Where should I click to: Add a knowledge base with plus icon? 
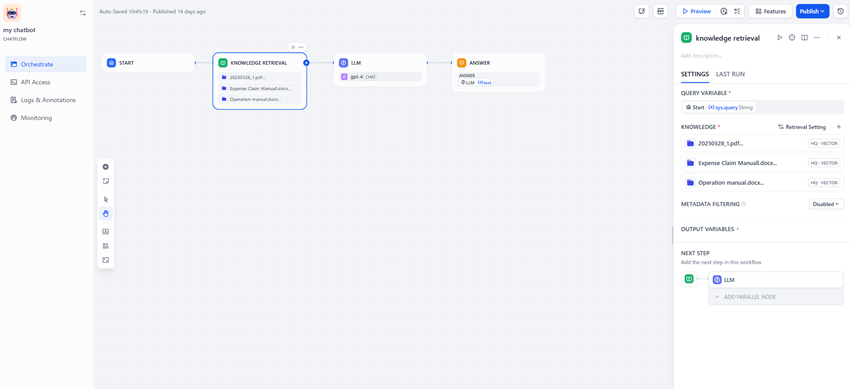pyautogui.click(x=839, y=127)
